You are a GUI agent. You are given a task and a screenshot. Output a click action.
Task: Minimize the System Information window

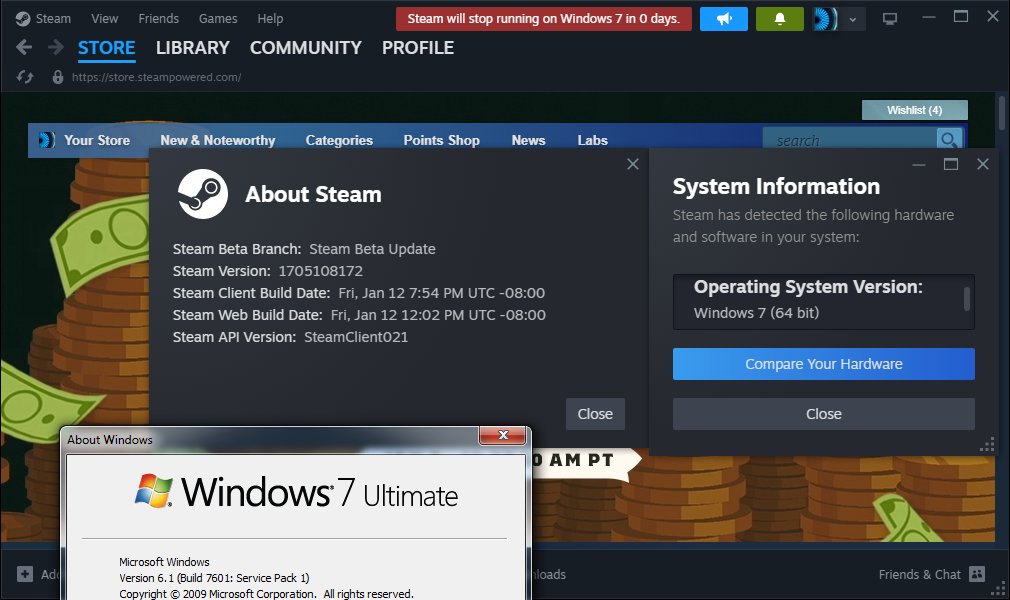click(x=919, y=165)
